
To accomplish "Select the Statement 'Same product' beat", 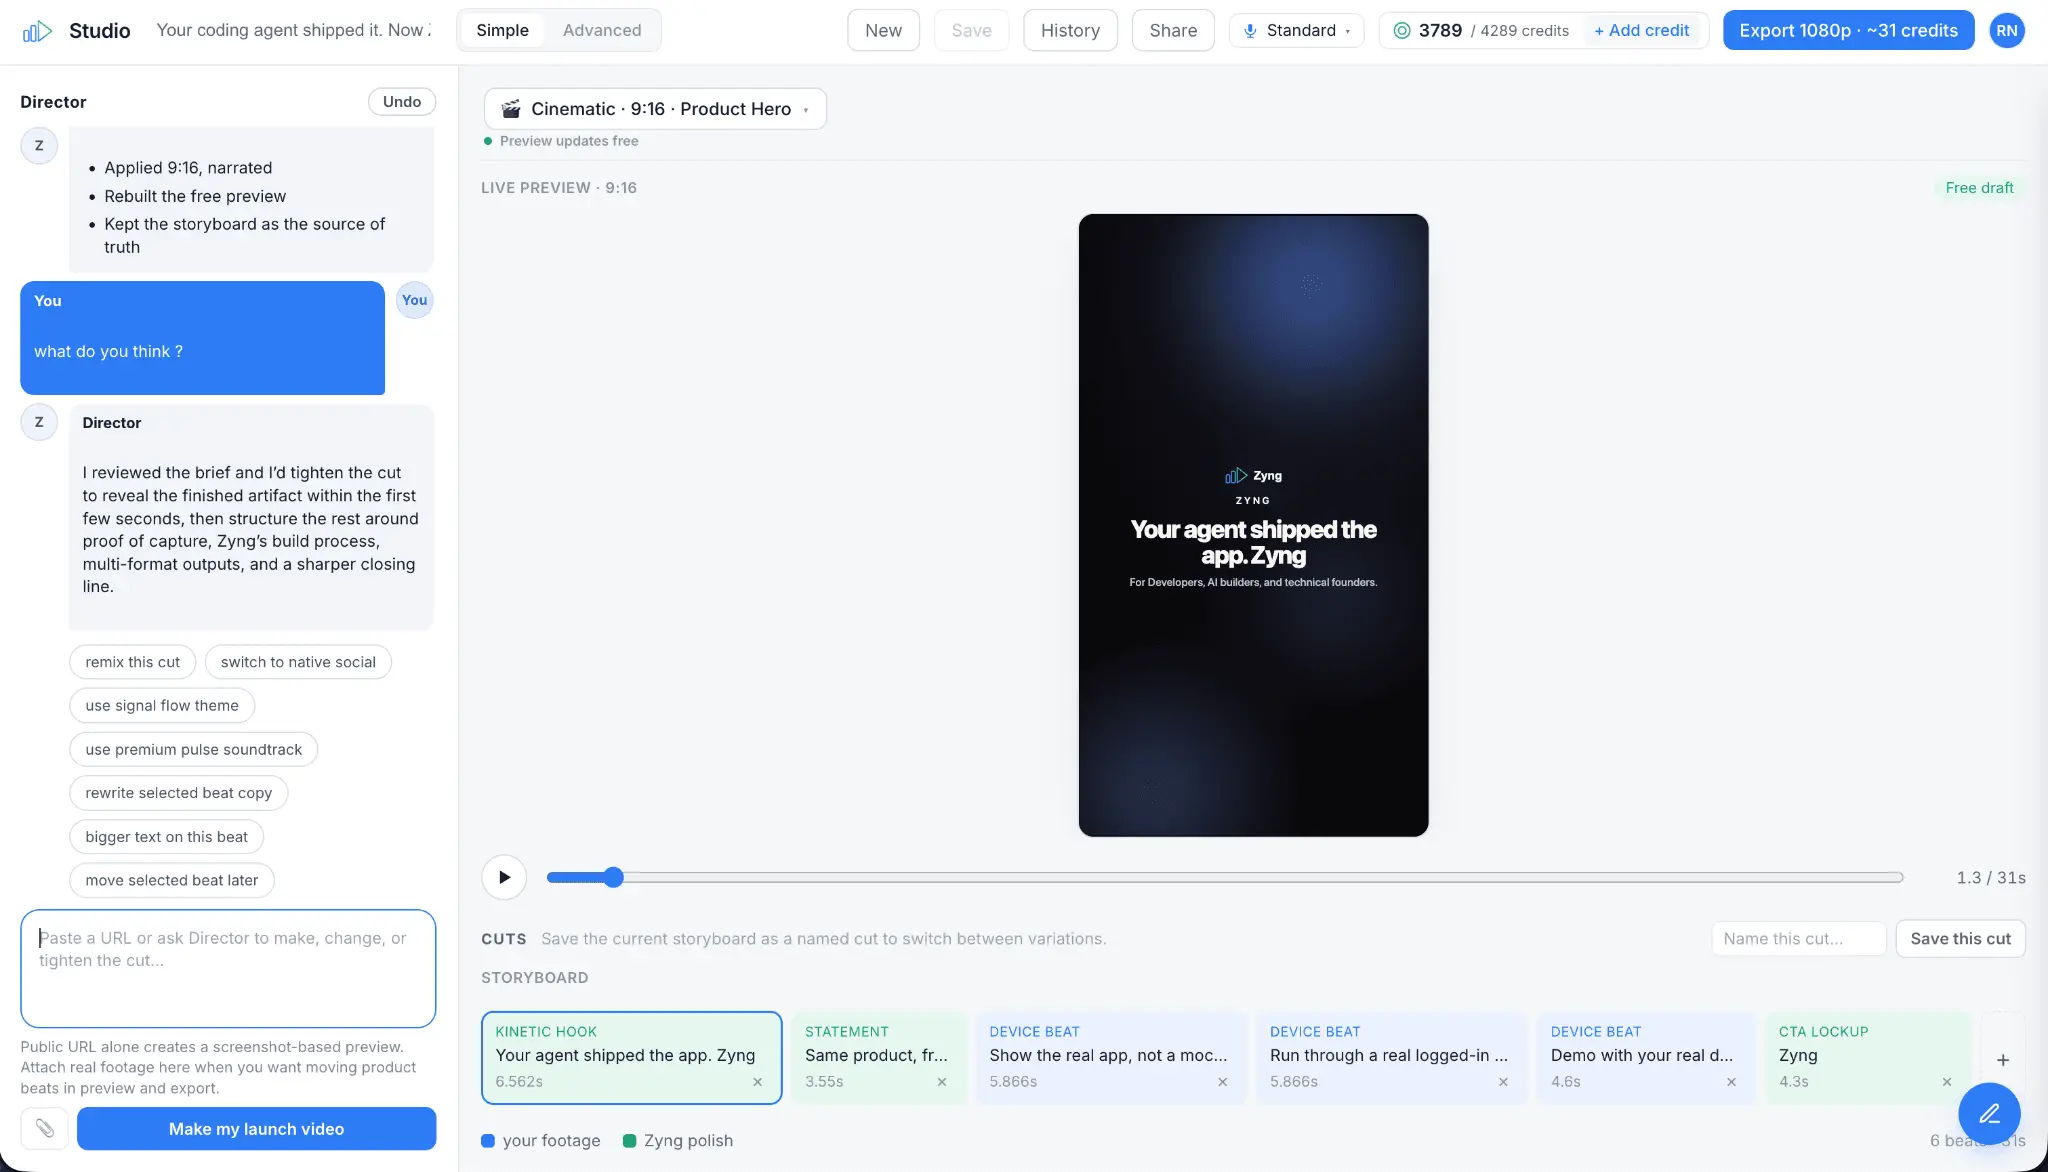I will click(879, 1057).
